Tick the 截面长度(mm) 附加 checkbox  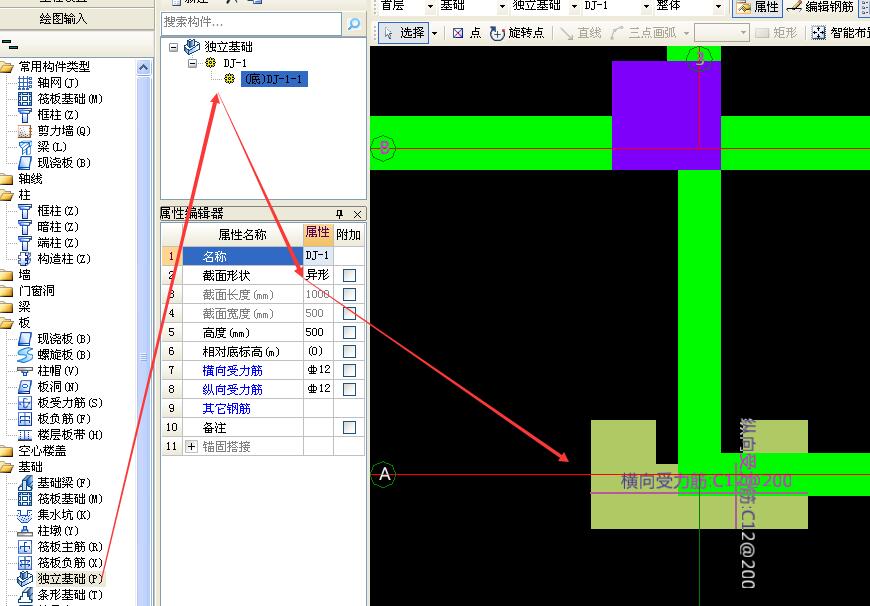349,294
